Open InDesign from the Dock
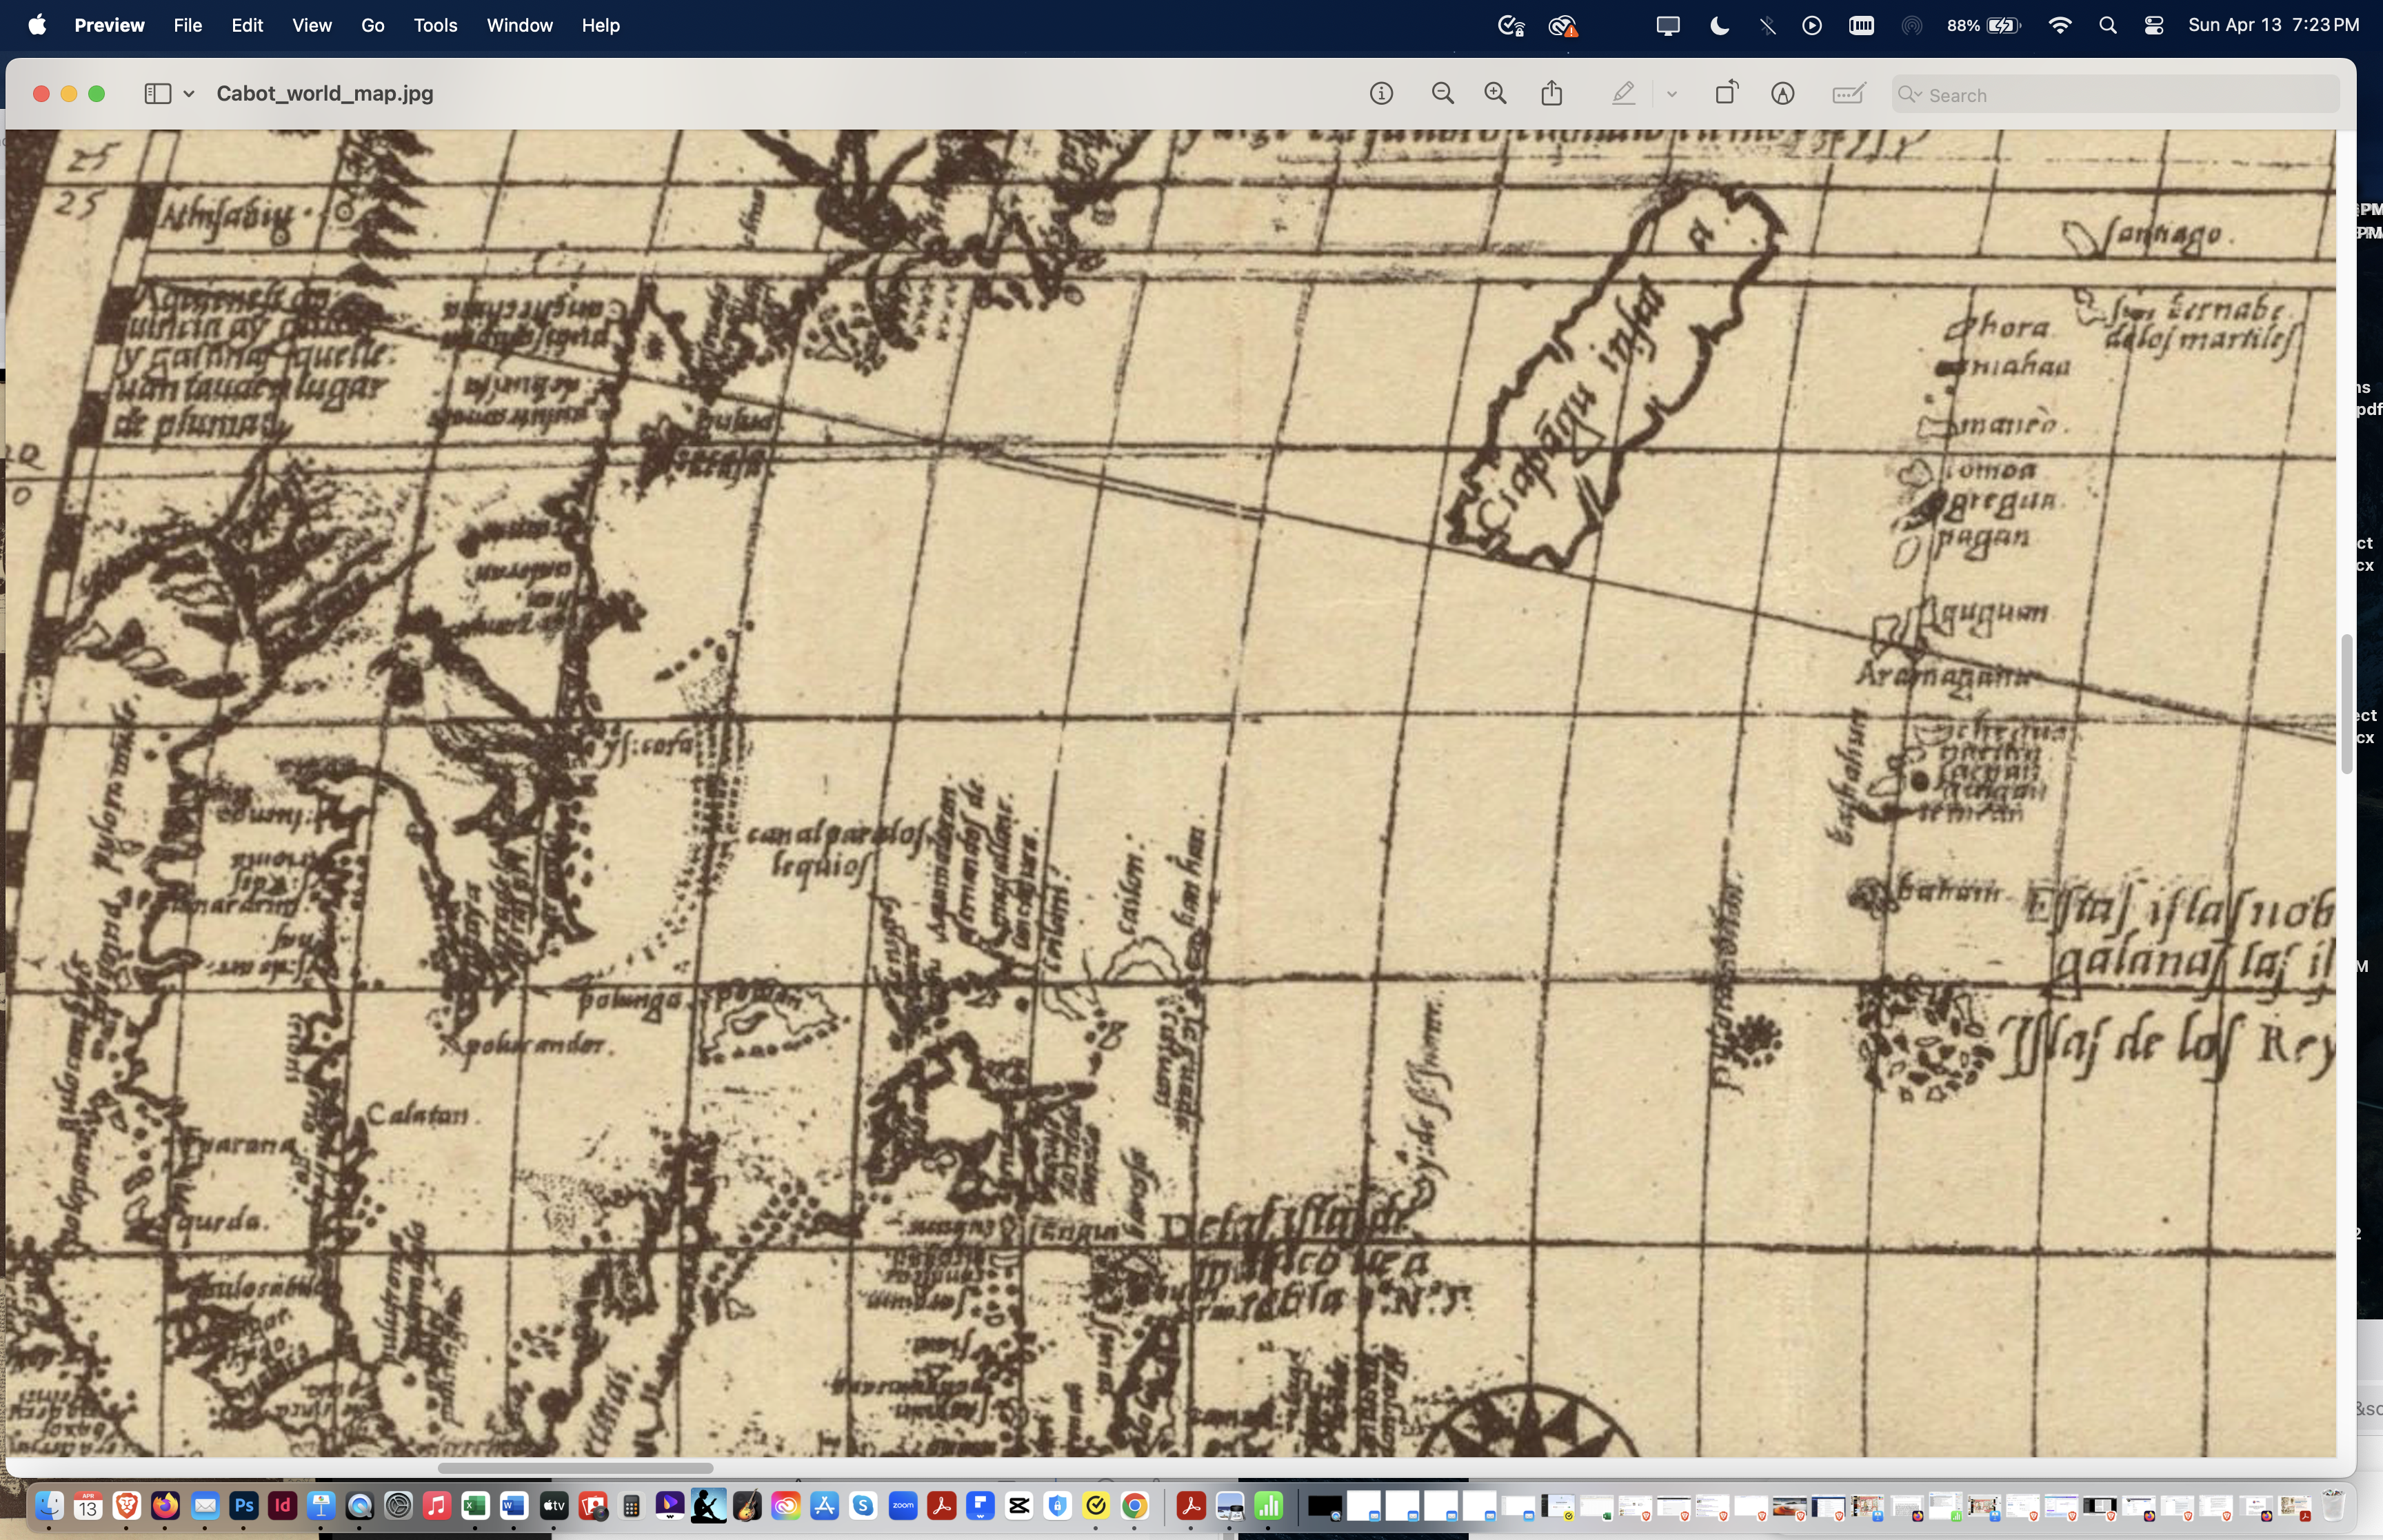 (x=282, y=1506)
